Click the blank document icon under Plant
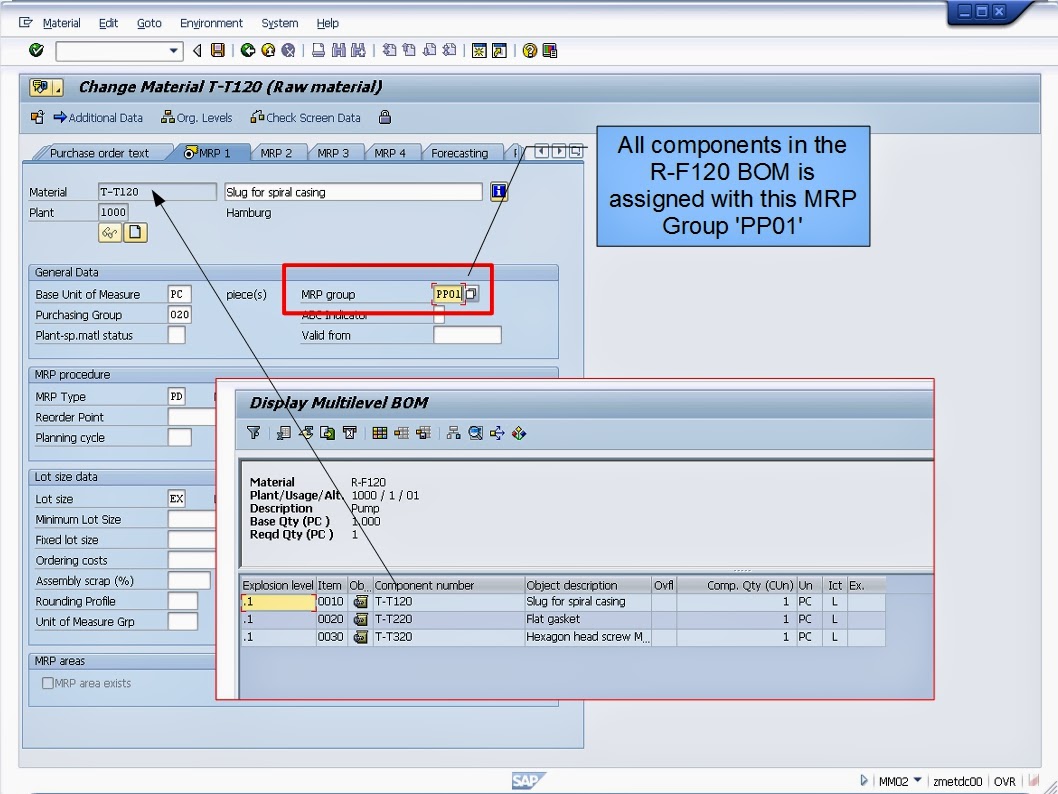1058x794 pixels. click(x=135, y=233)
